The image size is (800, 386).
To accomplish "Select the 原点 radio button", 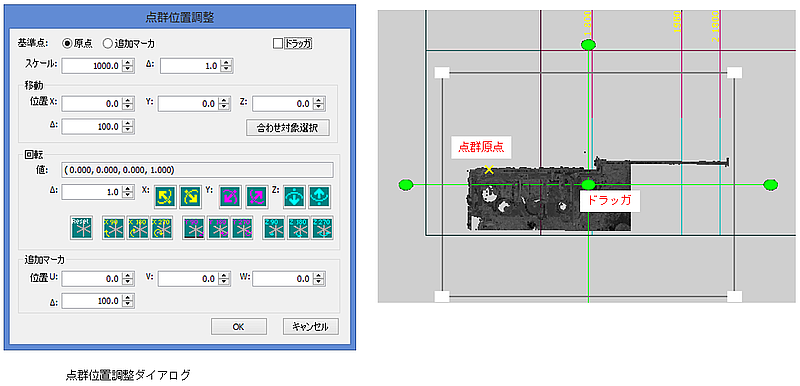I will tap(67, 43).
